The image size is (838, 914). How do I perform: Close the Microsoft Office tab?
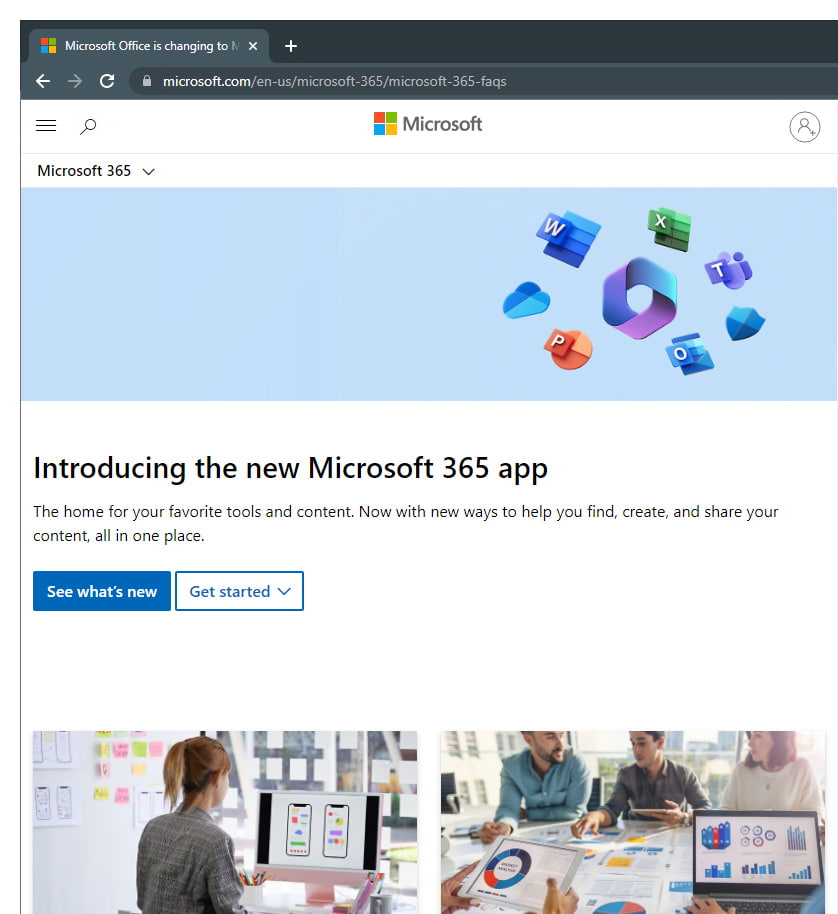(x=253, y=46)
